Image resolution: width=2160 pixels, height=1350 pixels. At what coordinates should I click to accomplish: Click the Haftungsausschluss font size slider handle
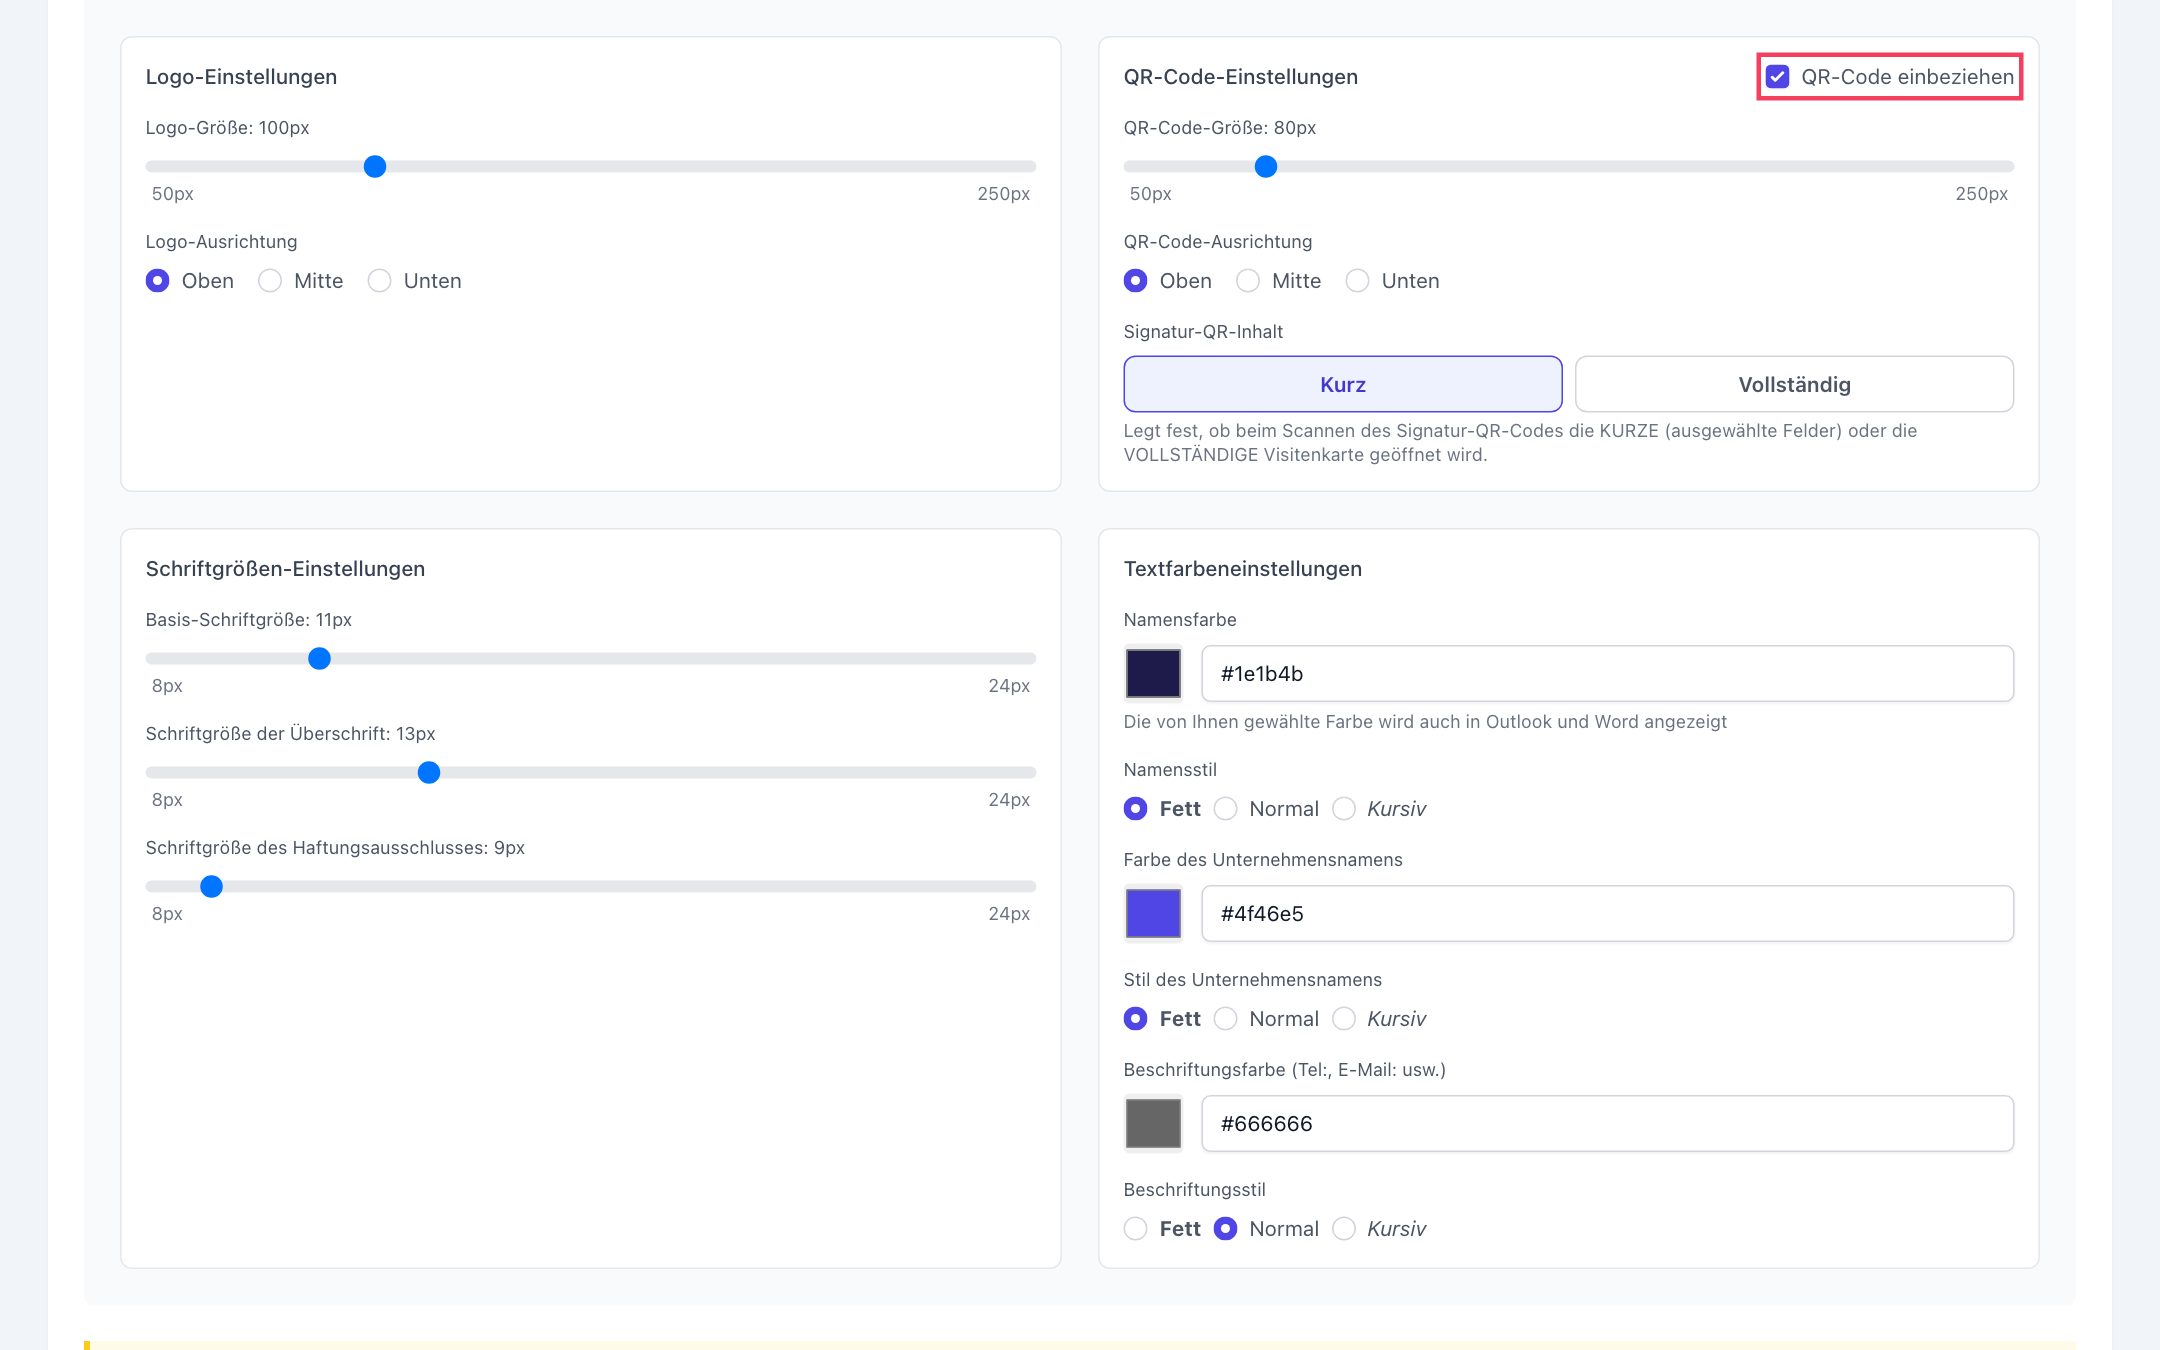click(x=211, y=887)
